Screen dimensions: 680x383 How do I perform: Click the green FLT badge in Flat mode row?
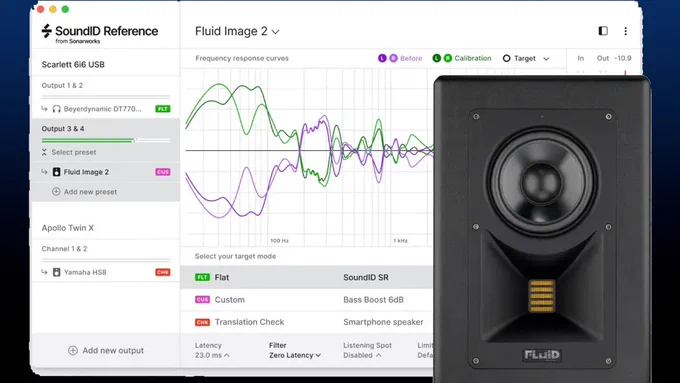(202, 277)
